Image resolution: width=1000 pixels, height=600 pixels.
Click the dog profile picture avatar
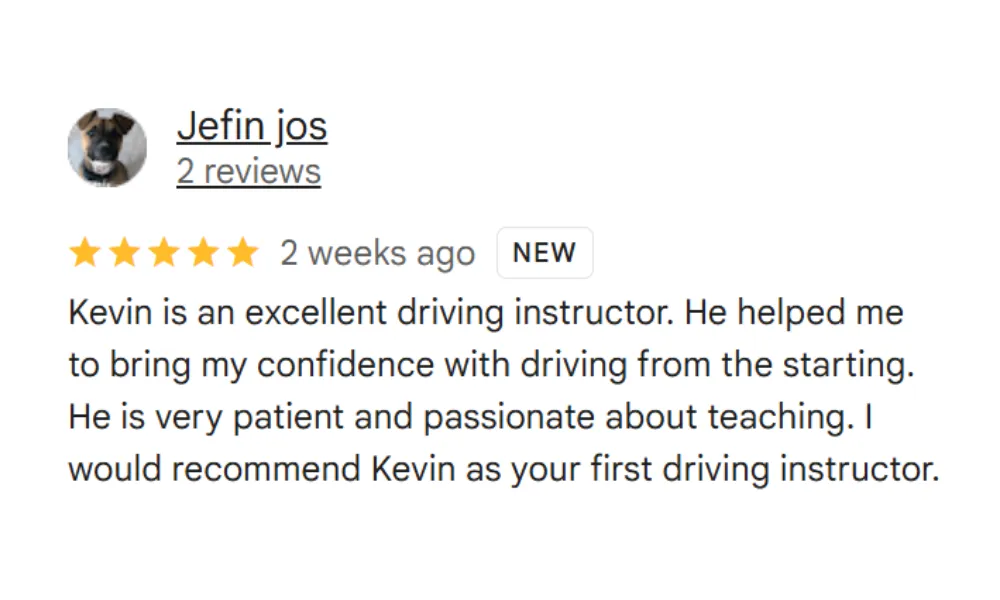coord(107,147)
